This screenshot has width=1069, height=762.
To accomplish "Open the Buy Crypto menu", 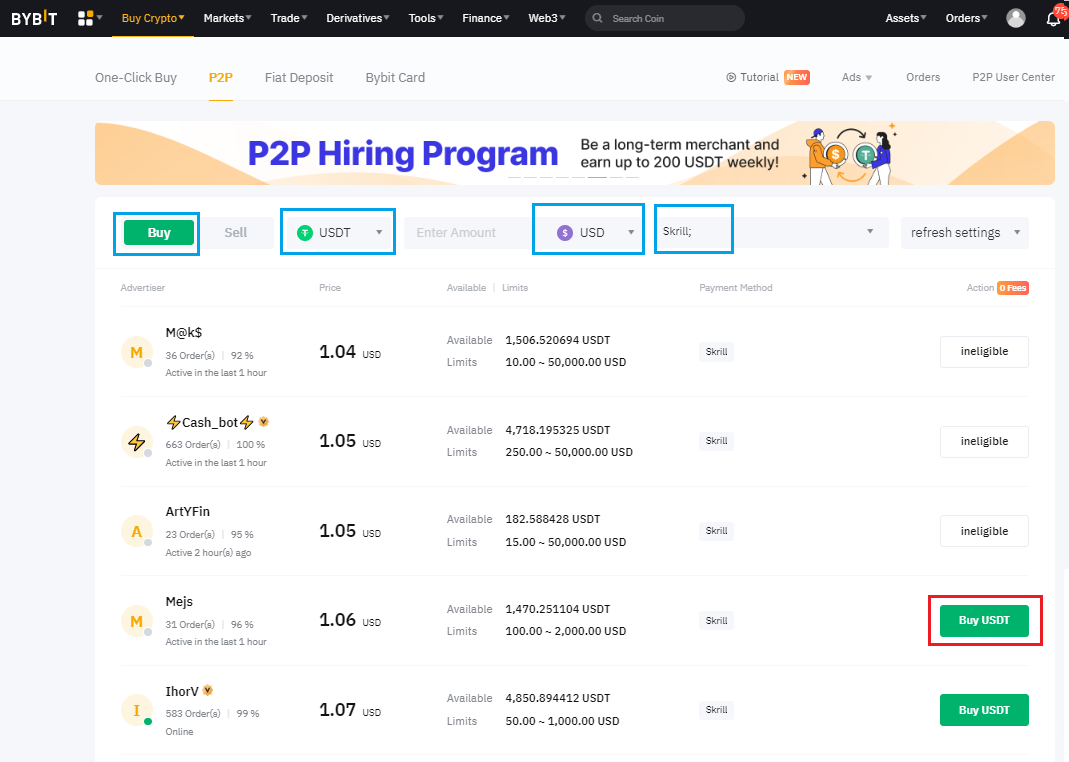I will (153, 18).
